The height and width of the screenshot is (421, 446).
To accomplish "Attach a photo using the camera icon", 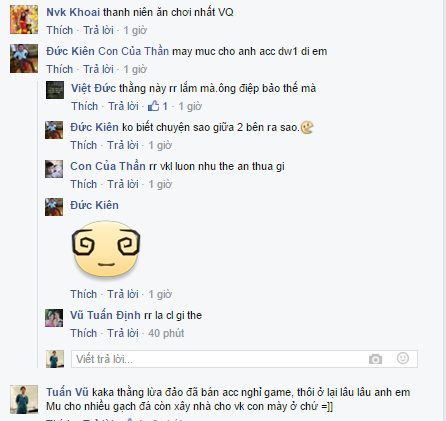I will pyautogui.click(x=375, y=359).
